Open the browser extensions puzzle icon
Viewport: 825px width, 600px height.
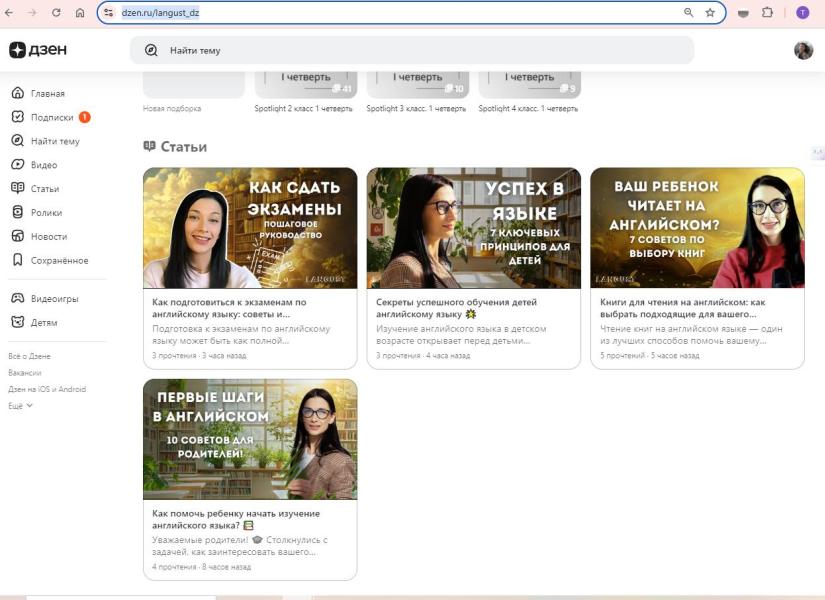pos(767,13)
